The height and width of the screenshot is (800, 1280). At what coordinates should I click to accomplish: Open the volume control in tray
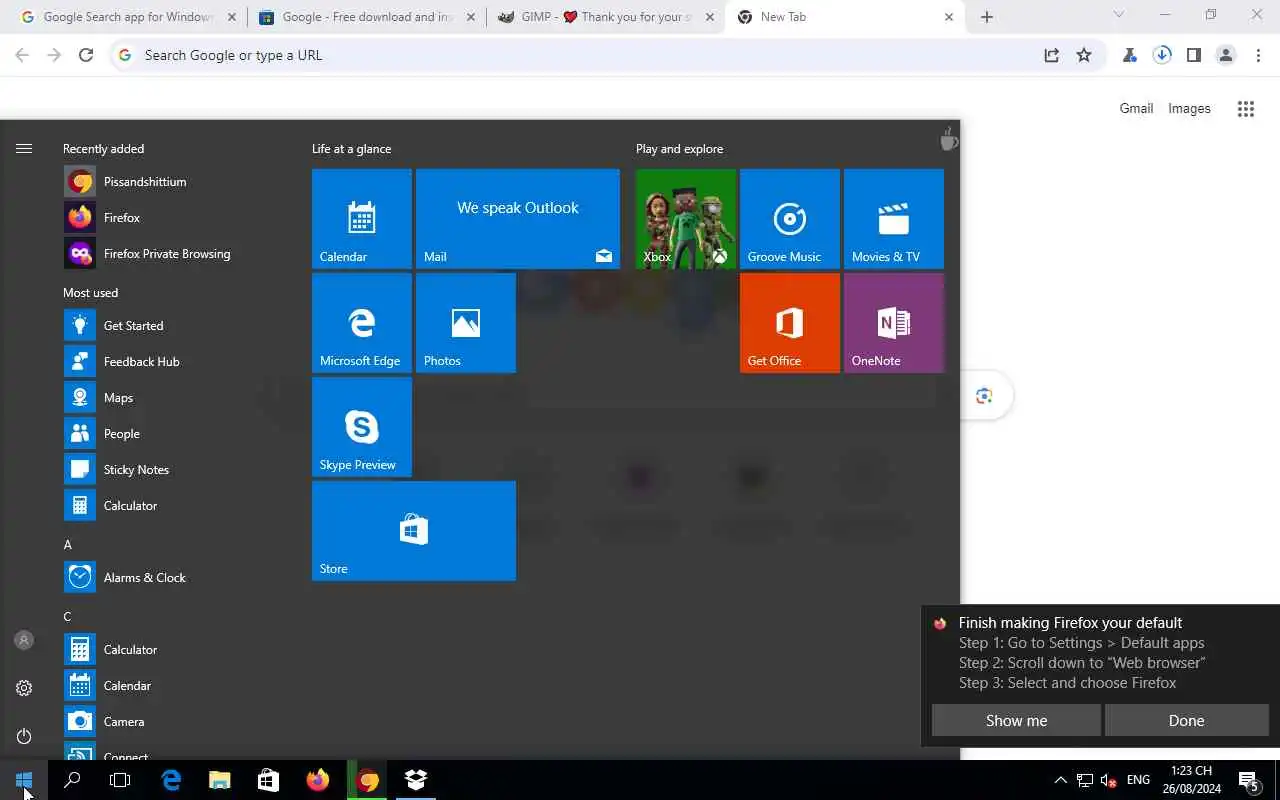[1108, 780]
